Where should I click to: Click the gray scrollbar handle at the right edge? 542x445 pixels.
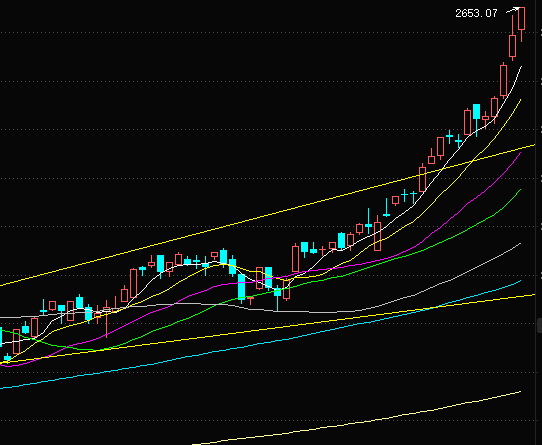click(539, 326)
